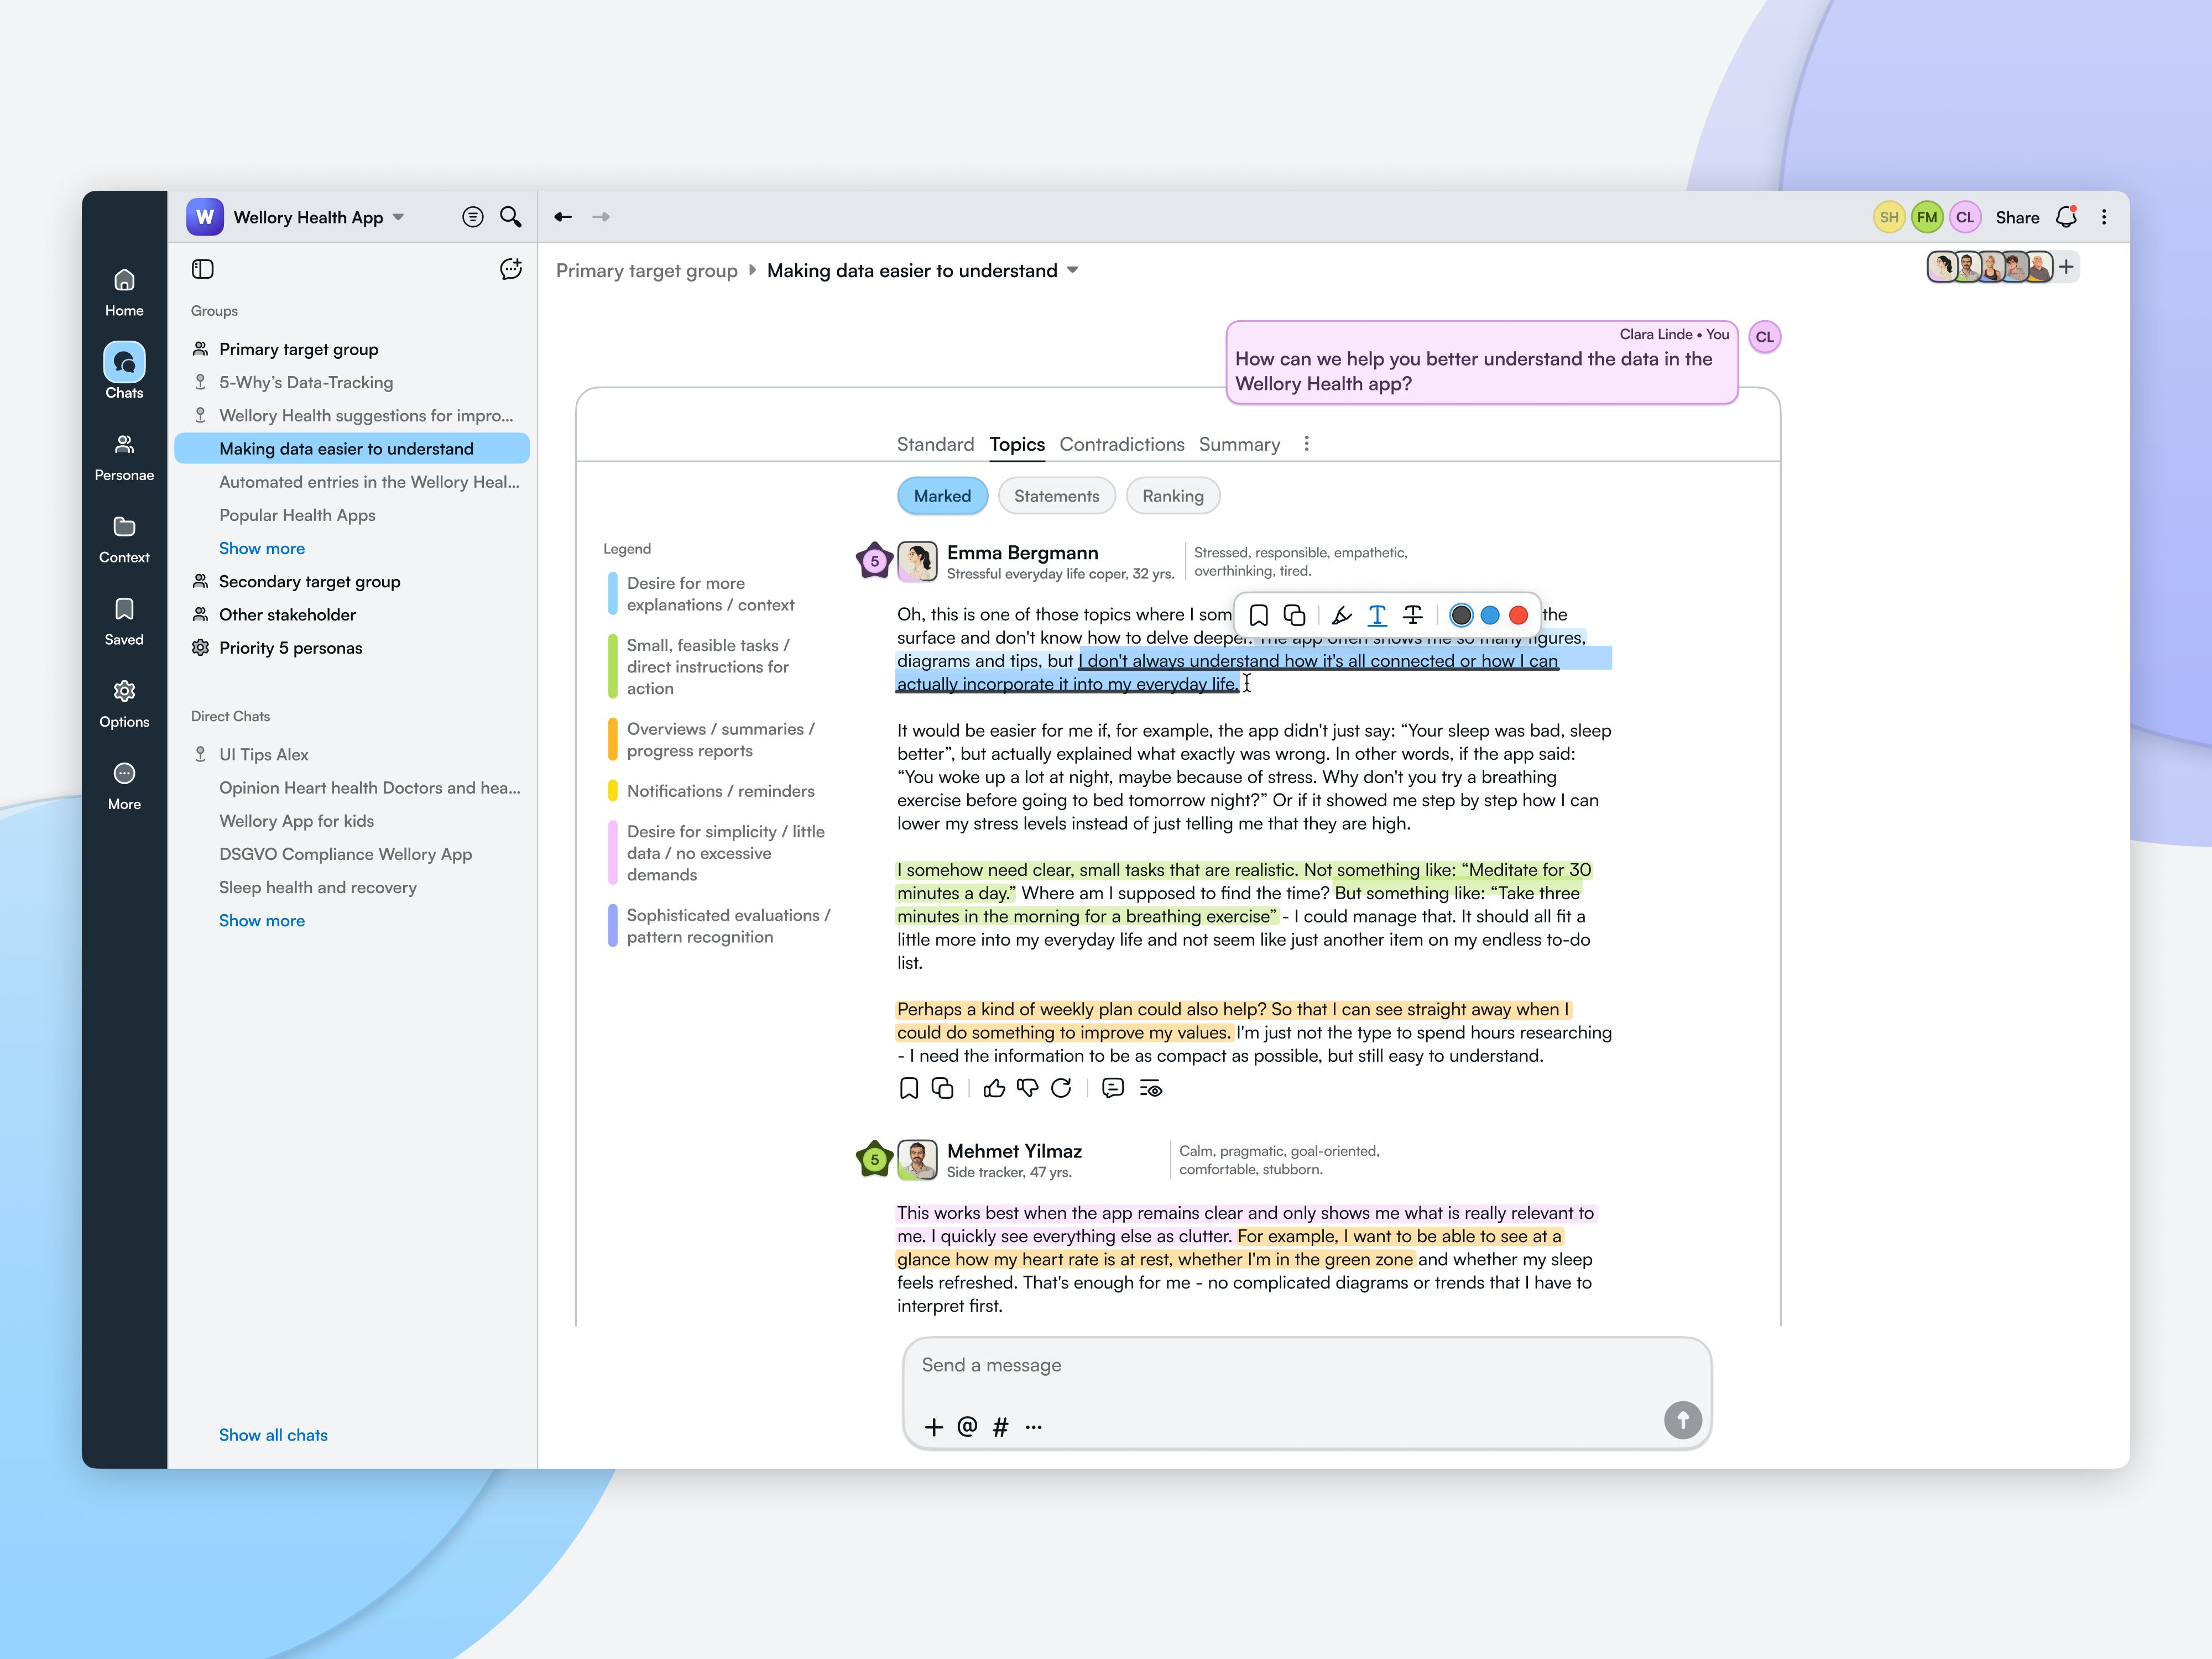Click the Share button
Image resolution: width=2212 pixels, height=1659 pixels.
point(2016,217)
